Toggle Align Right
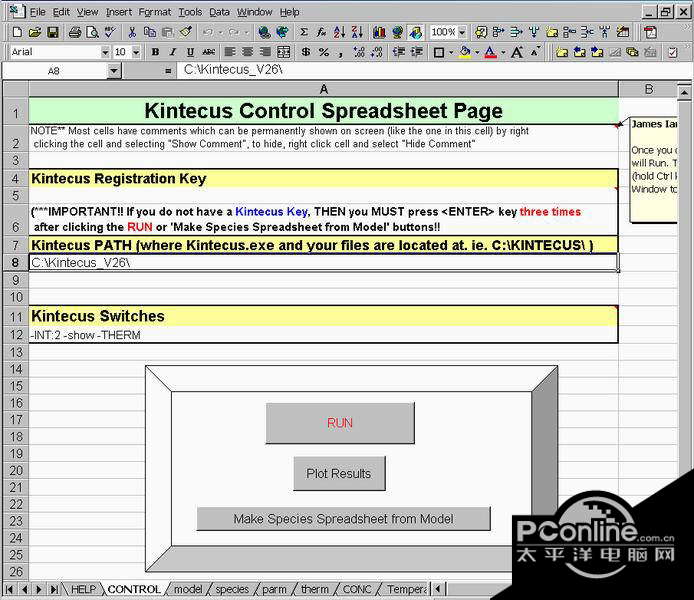The image size is (694, 600). tap(265, 52)
